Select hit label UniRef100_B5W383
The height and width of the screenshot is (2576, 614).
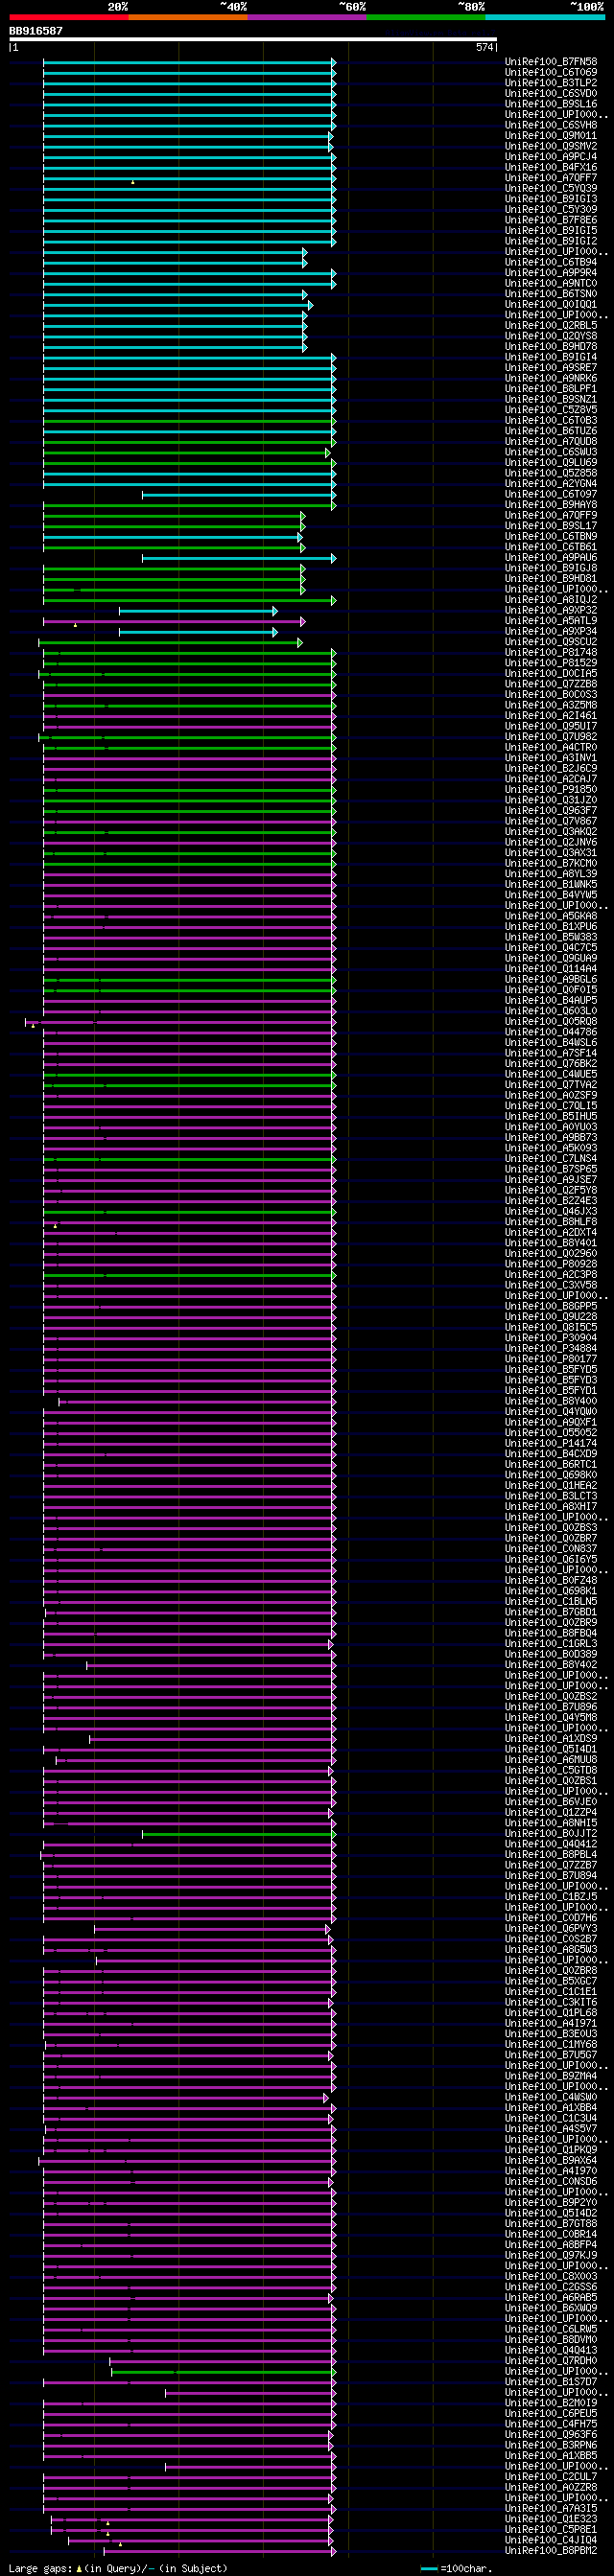[551, 937]
